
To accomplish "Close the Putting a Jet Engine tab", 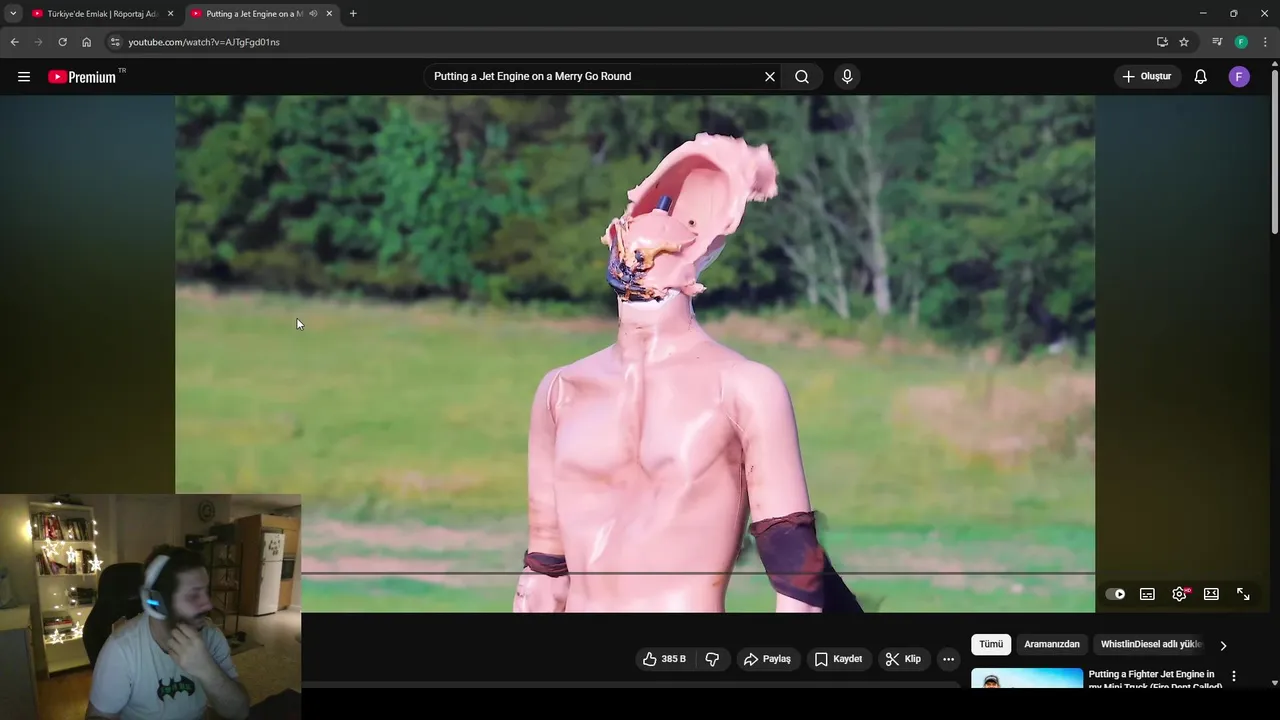I will (x=329, y=14).
